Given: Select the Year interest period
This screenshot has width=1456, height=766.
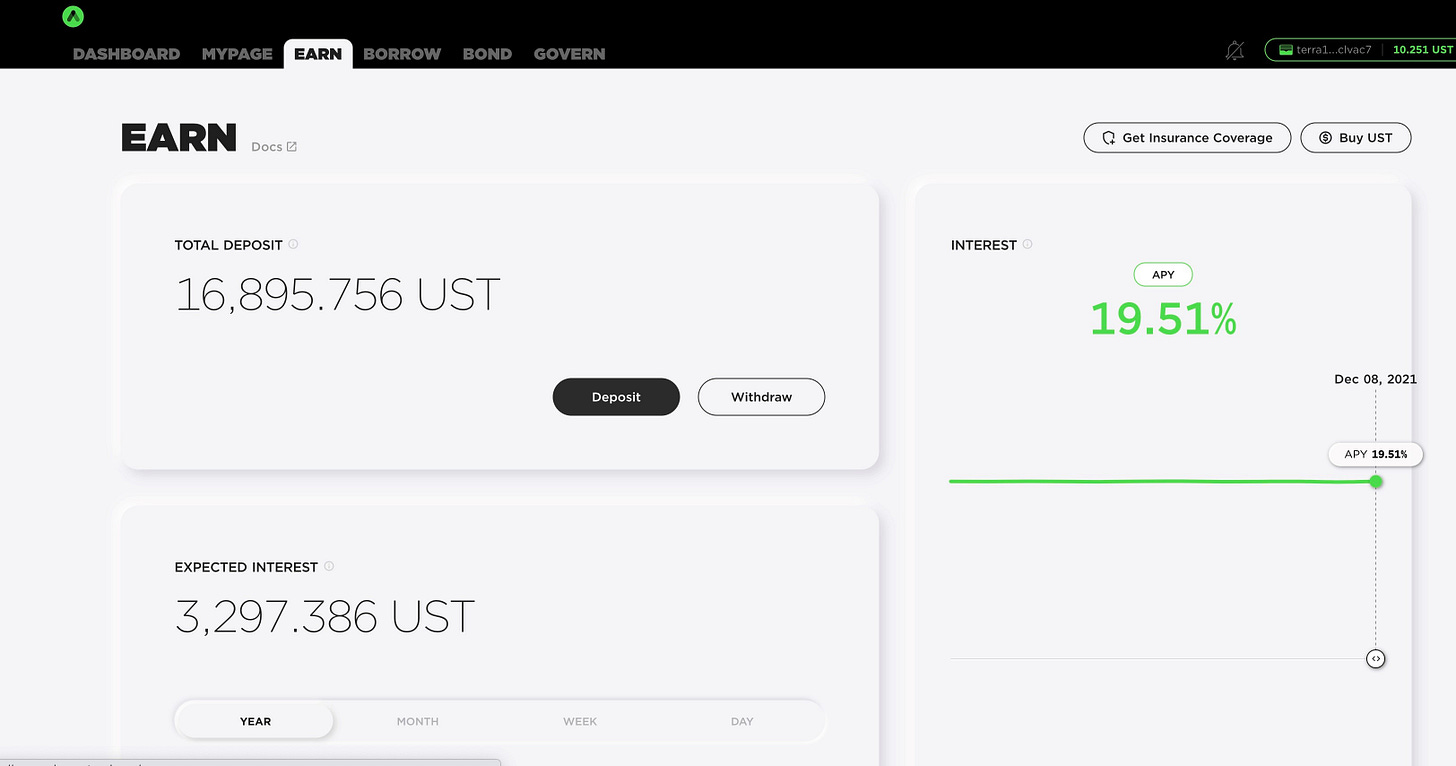Looking at the screenshot, I should pyautogui.click(x=255, y=721).
